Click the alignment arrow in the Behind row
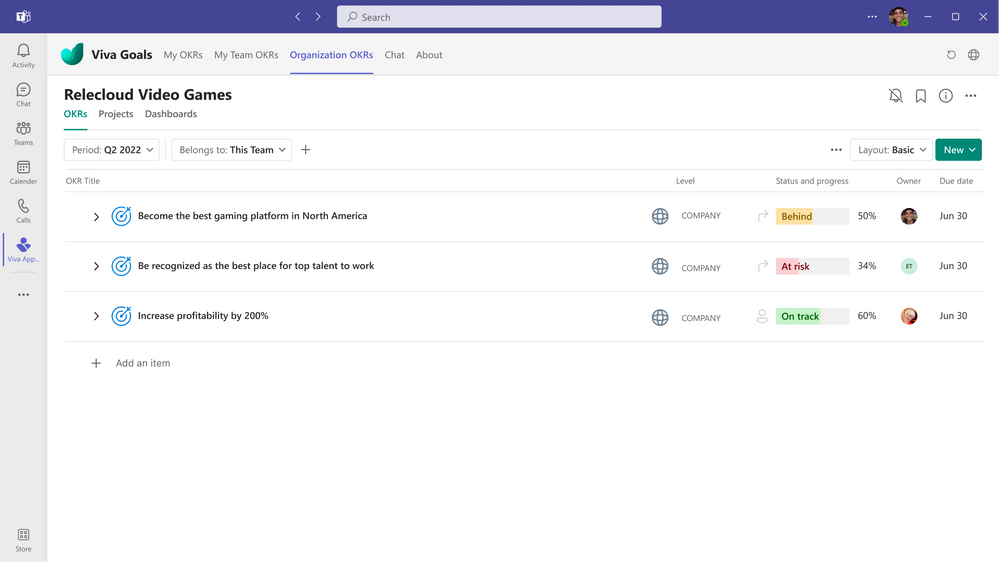 pos(763,217)
